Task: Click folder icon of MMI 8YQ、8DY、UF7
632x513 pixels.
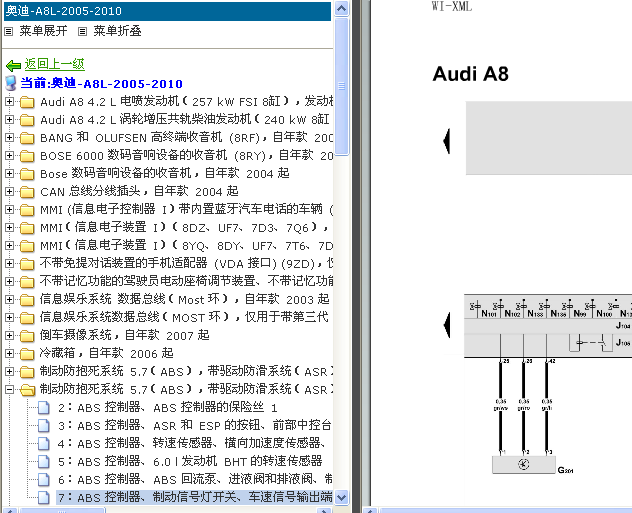Action: pos(27,246)
